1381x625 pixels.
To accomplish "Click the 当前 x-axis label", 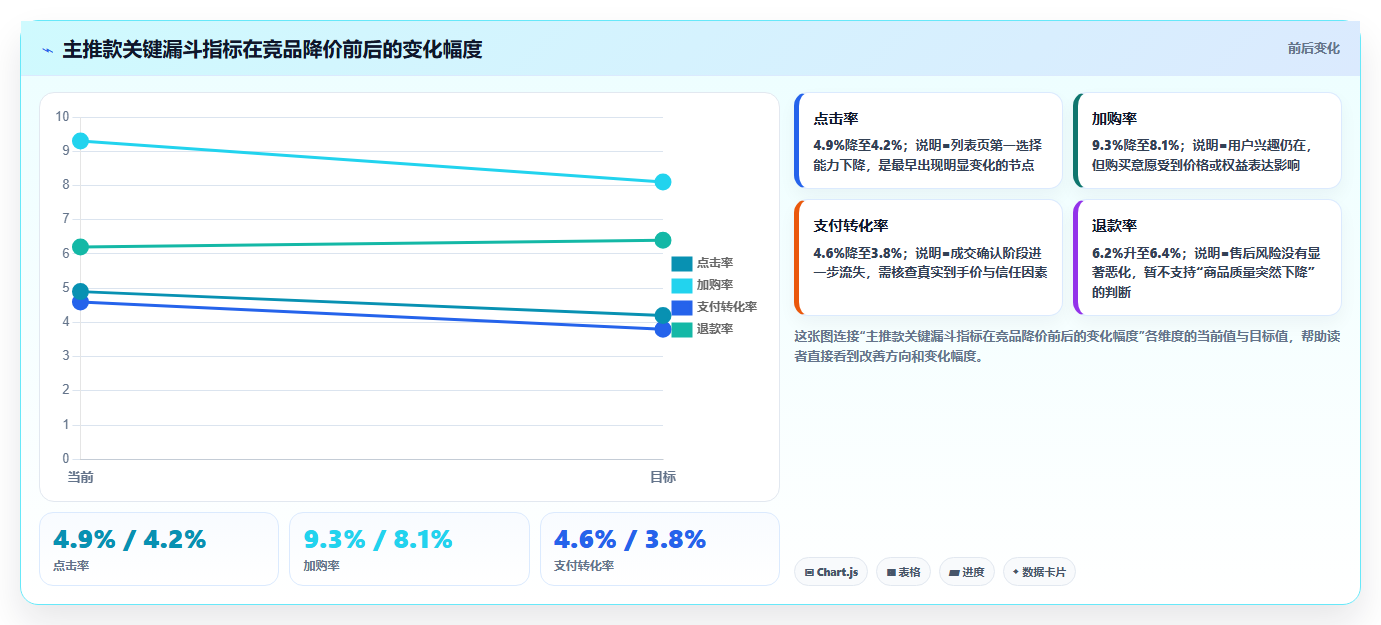I will click(x=80, y=477).
